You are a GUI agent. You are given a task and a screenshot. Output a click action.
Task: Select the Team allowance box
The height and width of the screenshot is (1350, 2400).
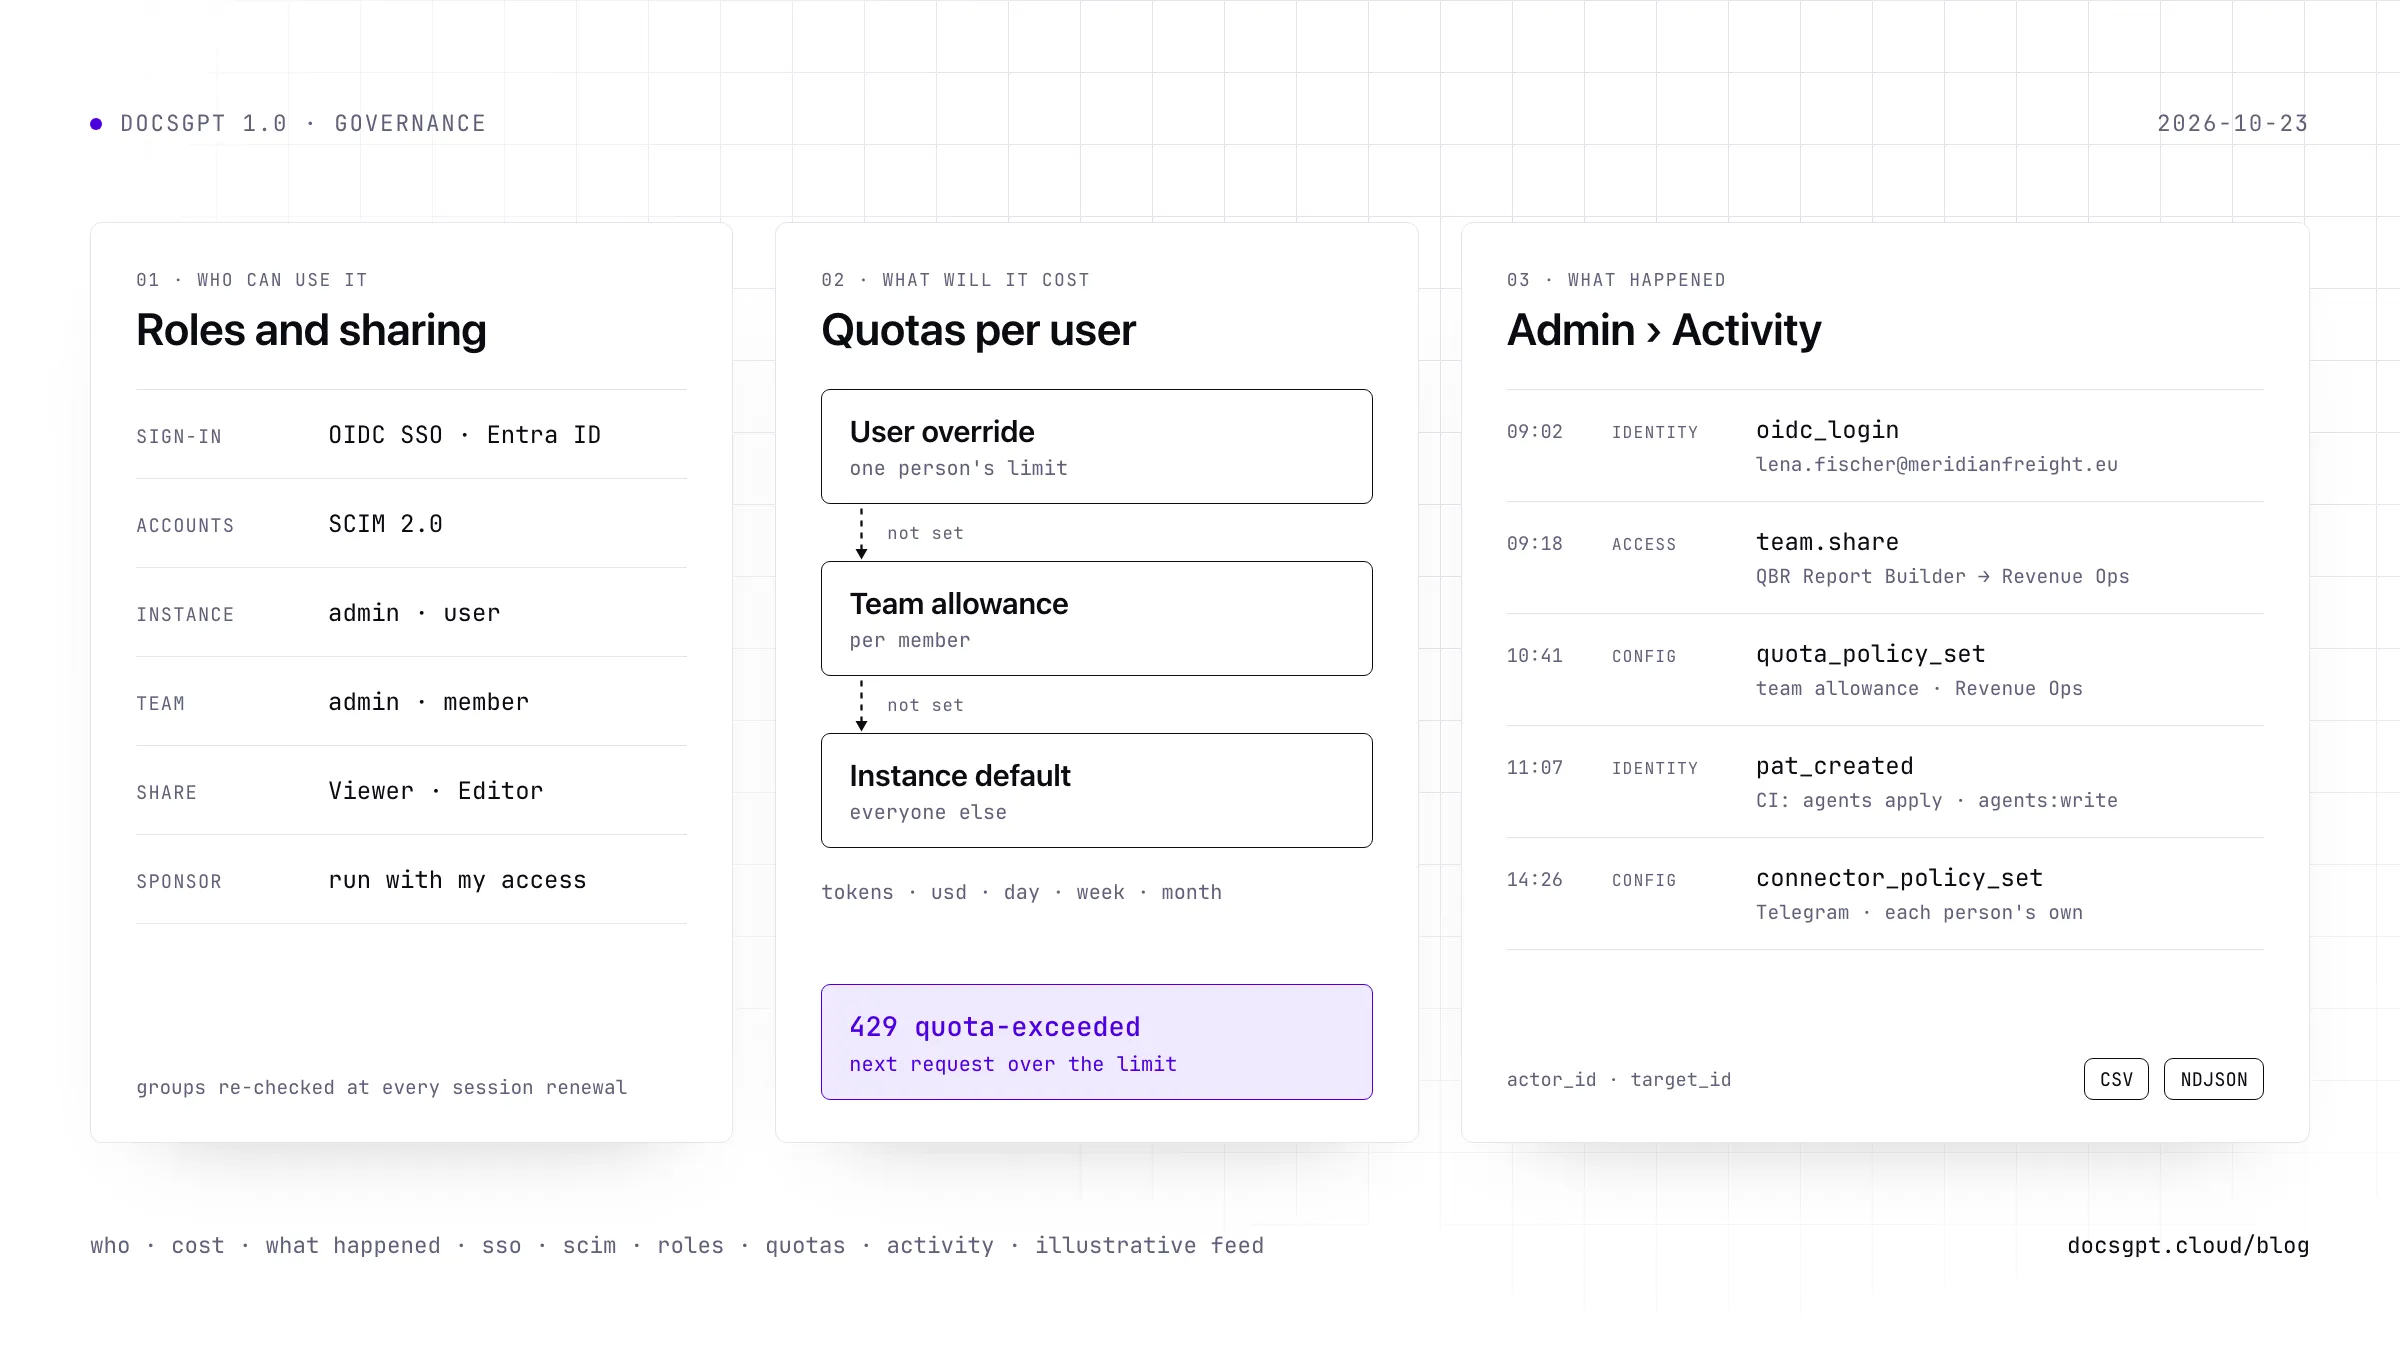point(1097,618)
